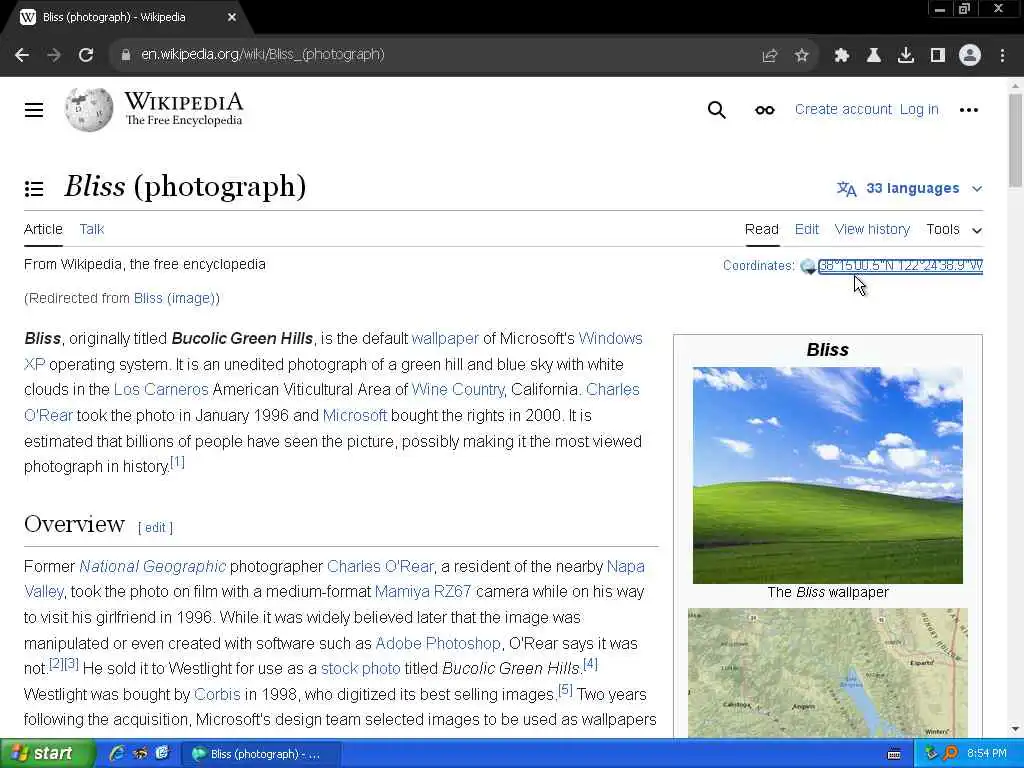
Task: Click the Microsoft link
Action: click(355, 415)
